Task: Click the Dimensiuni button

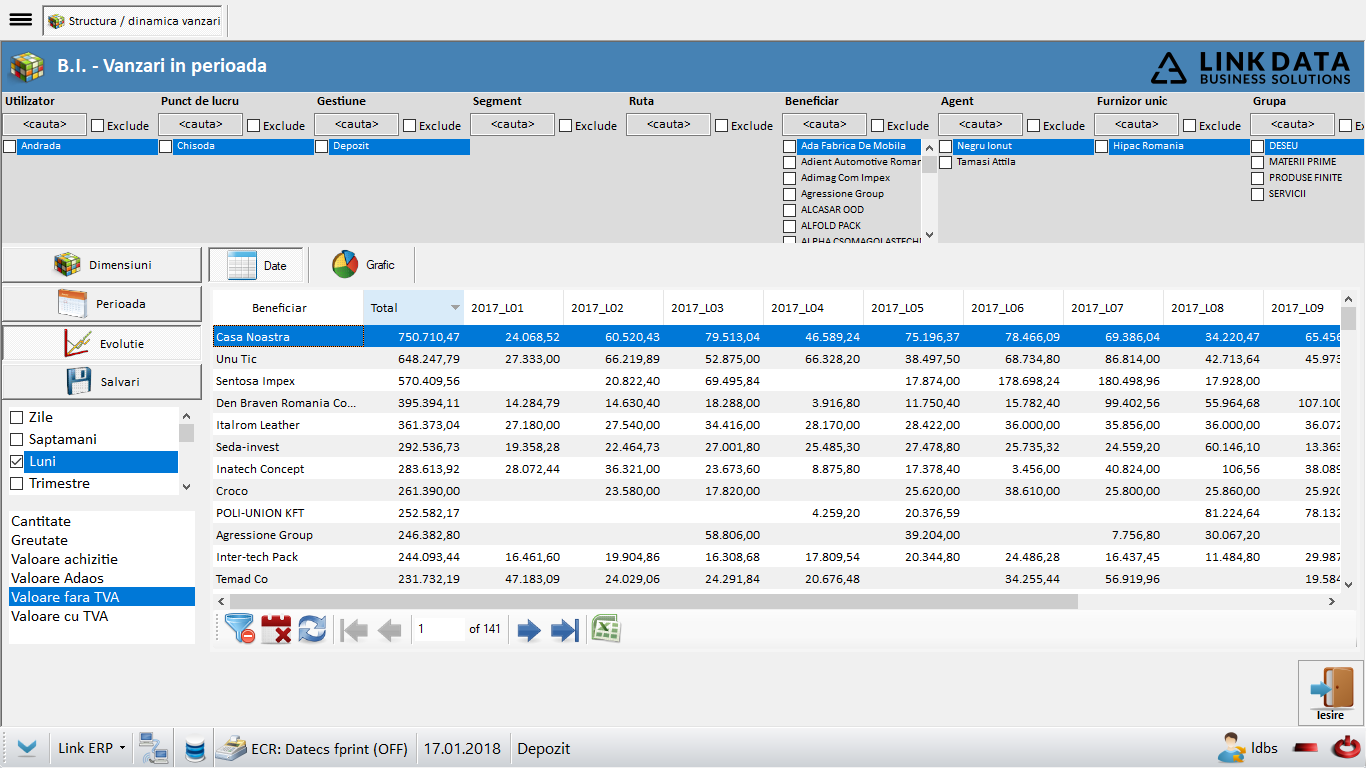Action: (x=102, y=264)
